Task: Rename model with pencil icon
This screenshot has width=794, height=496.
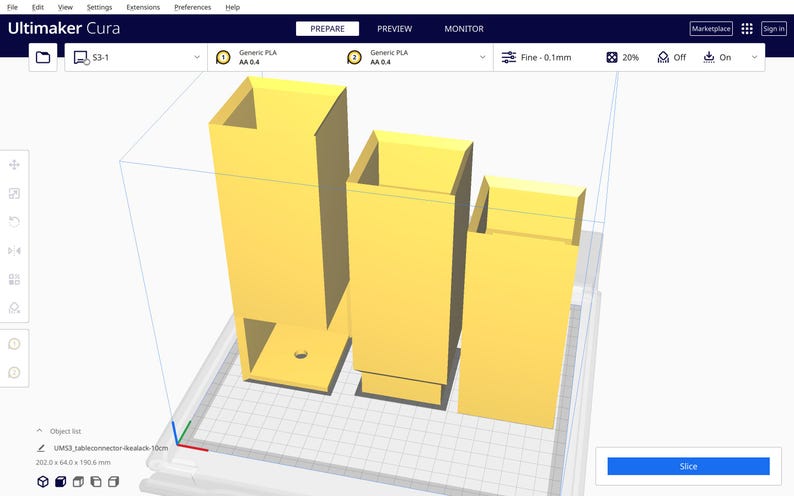Action: (41, 448)
